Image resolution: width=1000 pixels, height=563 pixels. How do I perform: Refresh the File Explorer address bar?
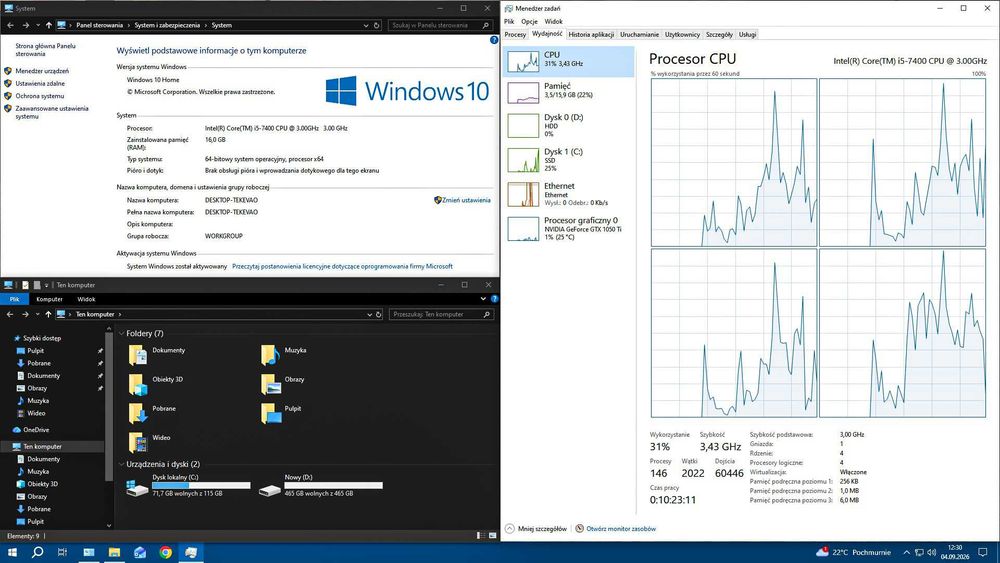378,314
